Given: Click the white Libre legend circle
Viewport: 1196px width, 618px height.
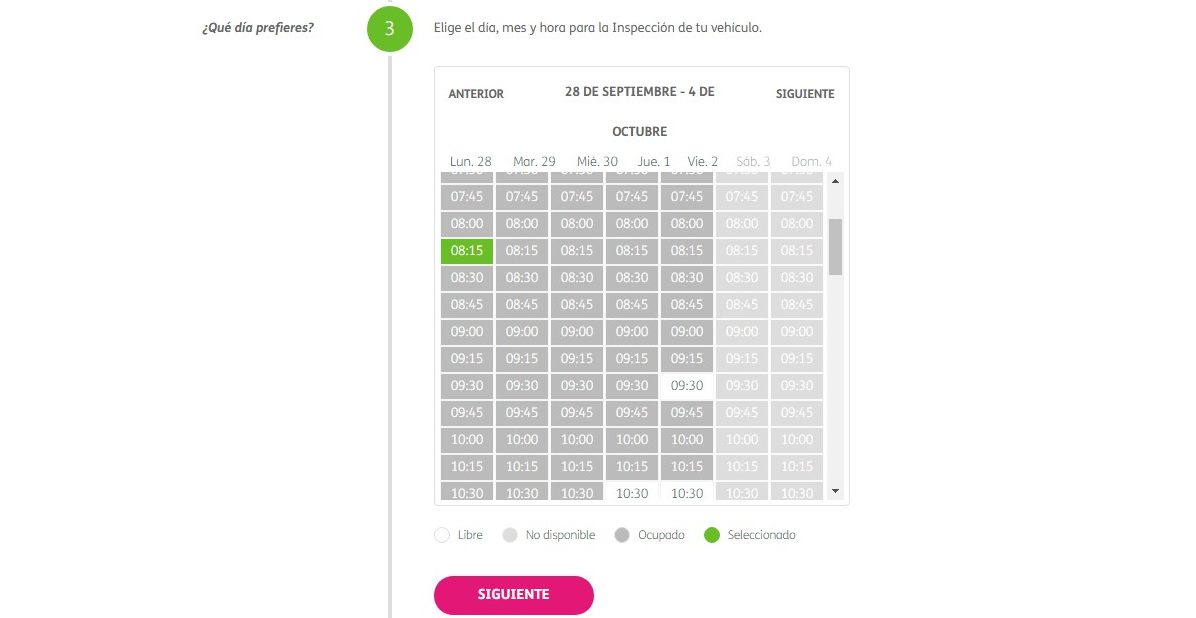Looking at the screenshot, I should point(442,535).
